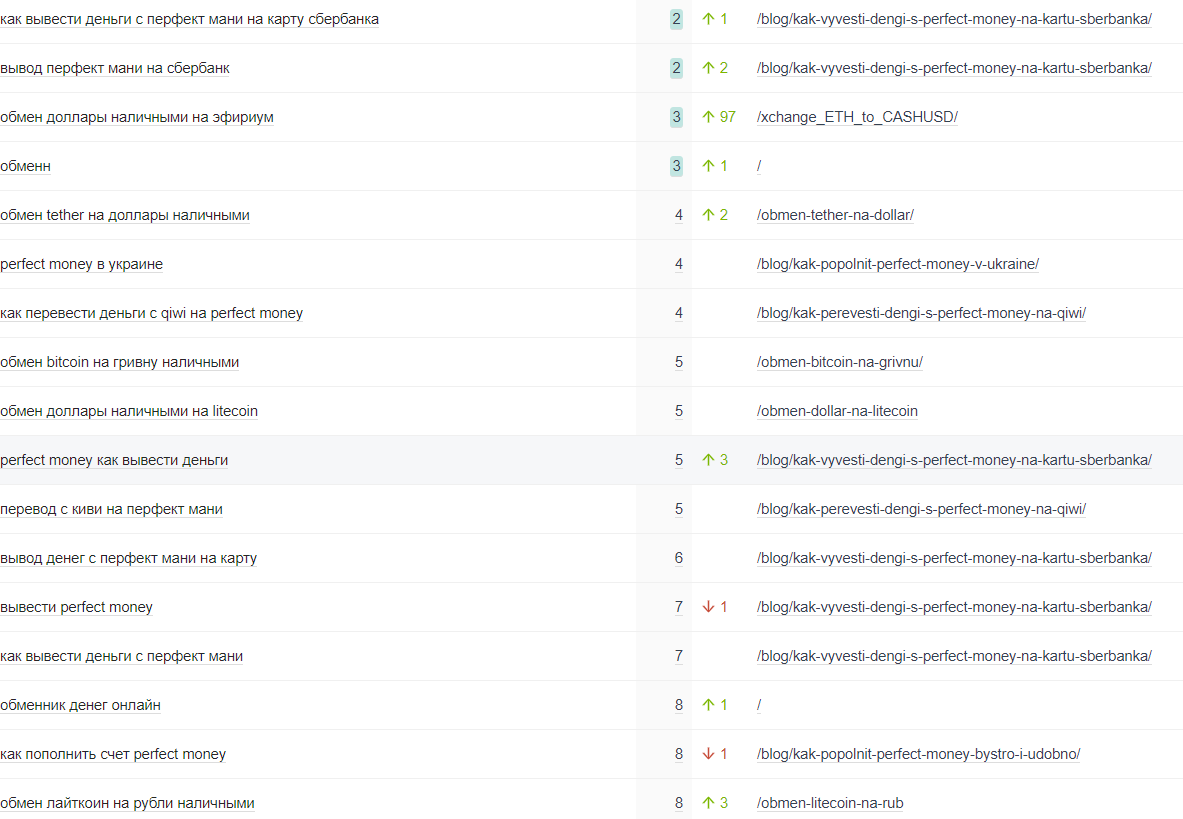Click green up 2 in 'вывод перфект мани на сбербанк' row
Screen dimensions: 1183x819
[x=715, y=68]
